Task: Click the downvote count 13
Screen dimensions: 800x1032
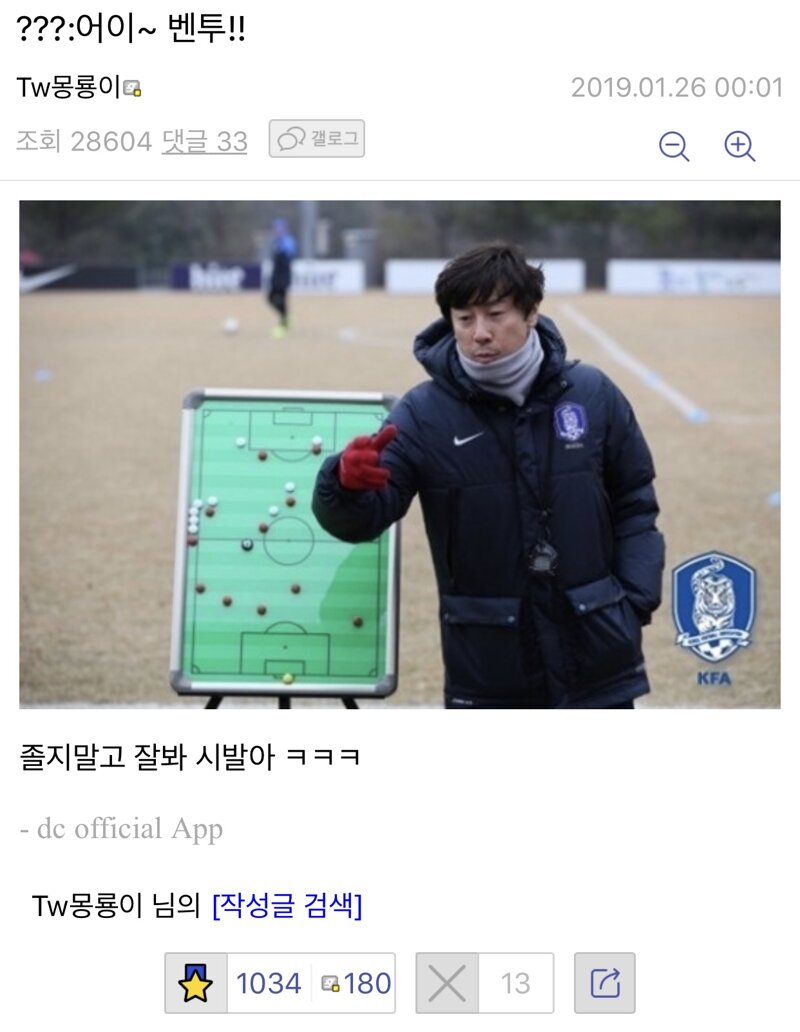Action: click(x=515, y=984)
